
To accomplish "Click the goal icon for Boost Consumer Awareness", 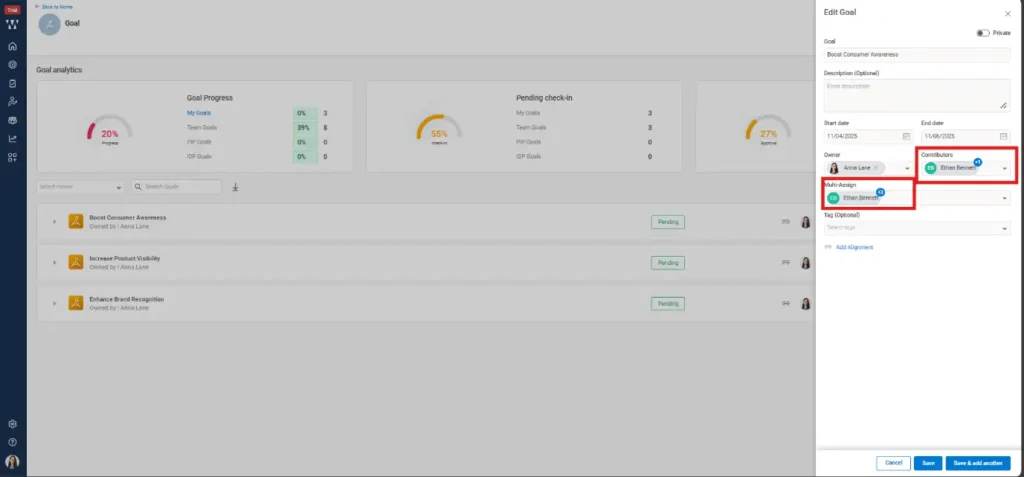I will pos(76,222).
